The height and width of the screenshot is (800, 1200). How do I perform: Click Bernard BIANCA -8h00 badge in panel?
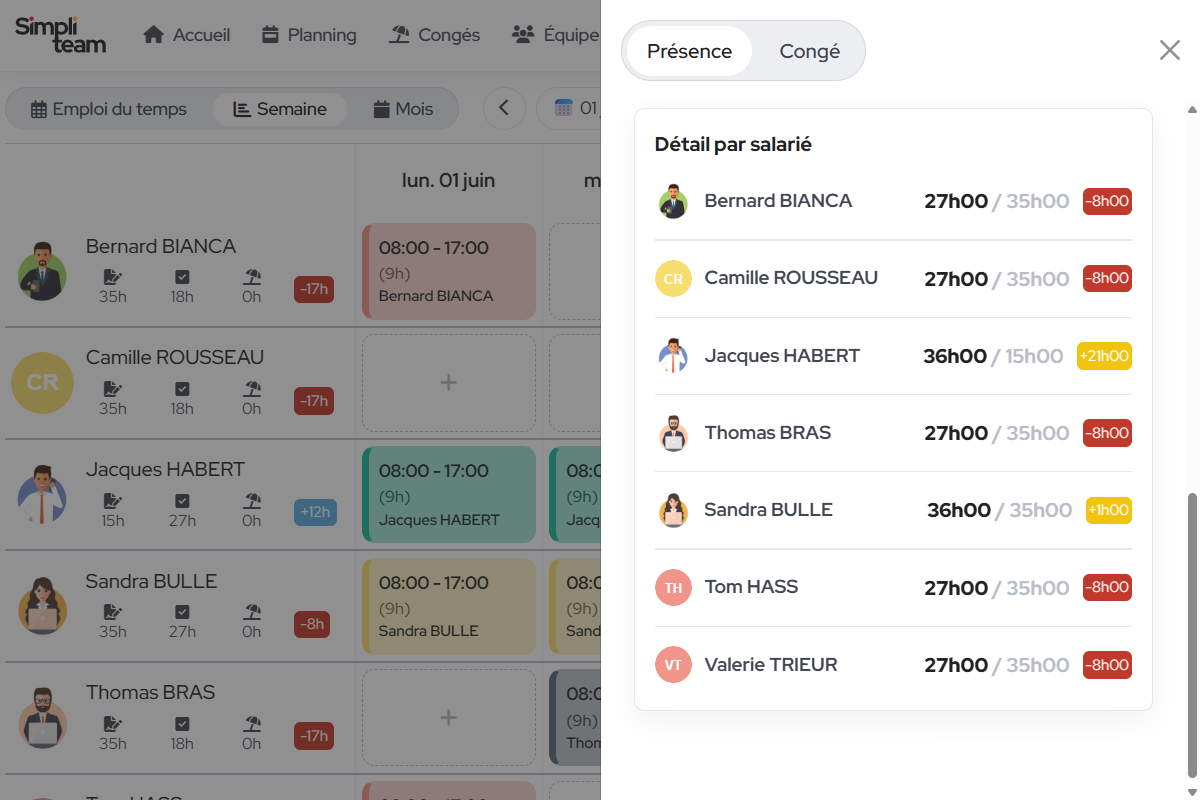coord(1107,201)
